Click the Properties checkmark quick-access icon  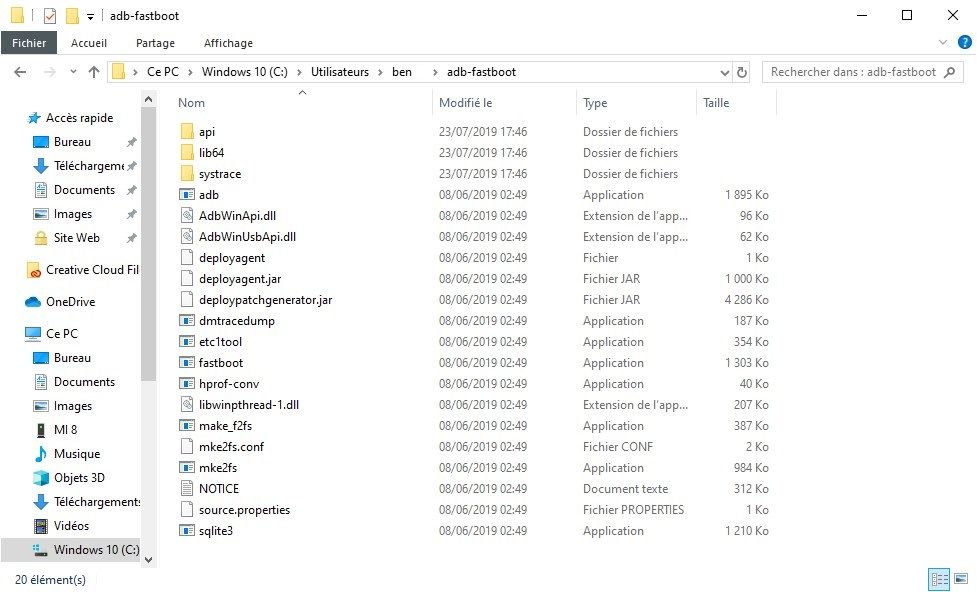coord(50,16)
